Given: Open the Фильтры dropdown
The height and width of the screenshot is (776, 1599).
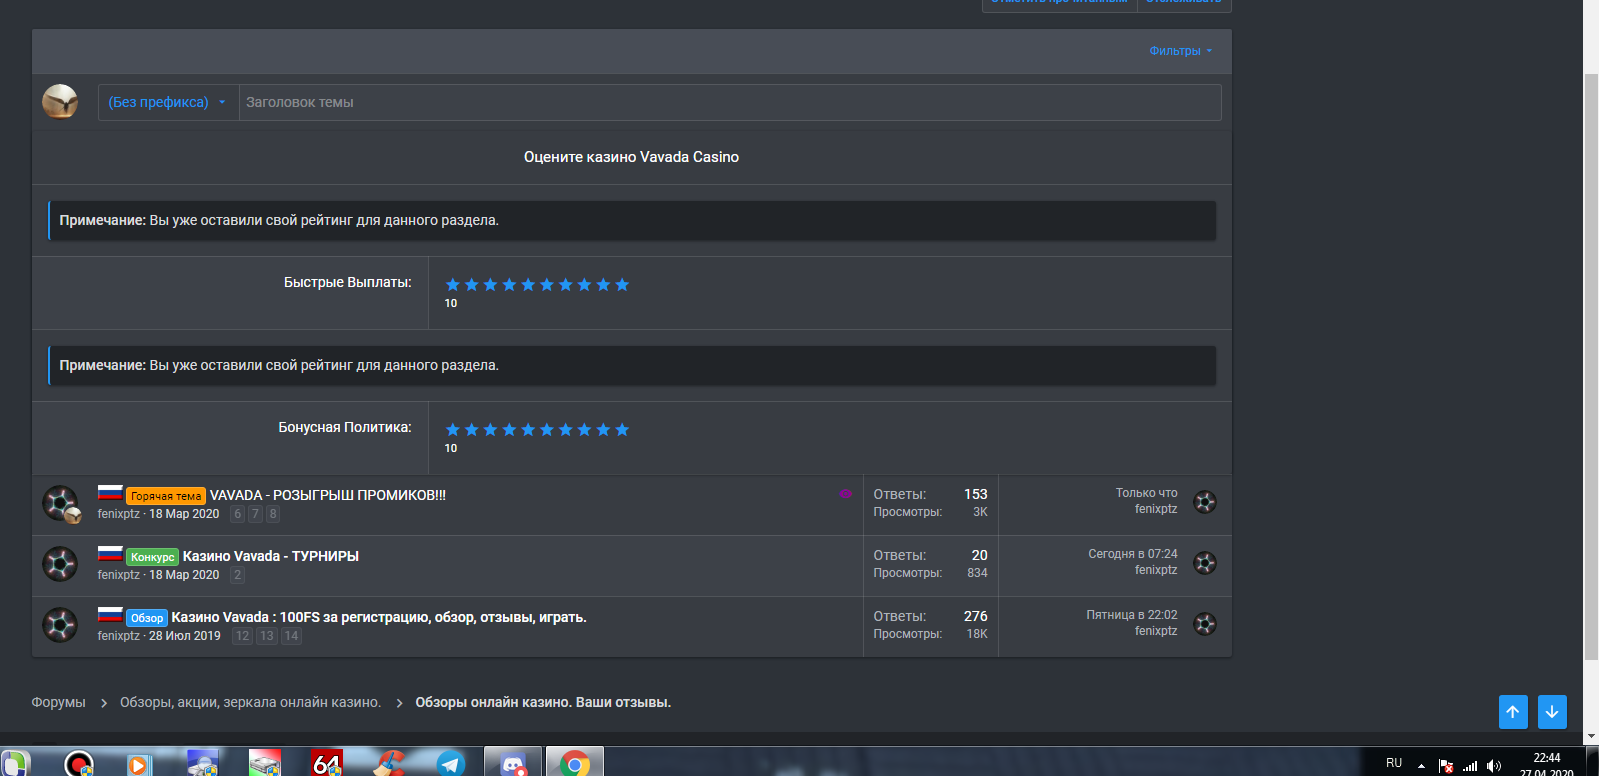Looking at the screenshot, I should click(x=1180, y=51).
